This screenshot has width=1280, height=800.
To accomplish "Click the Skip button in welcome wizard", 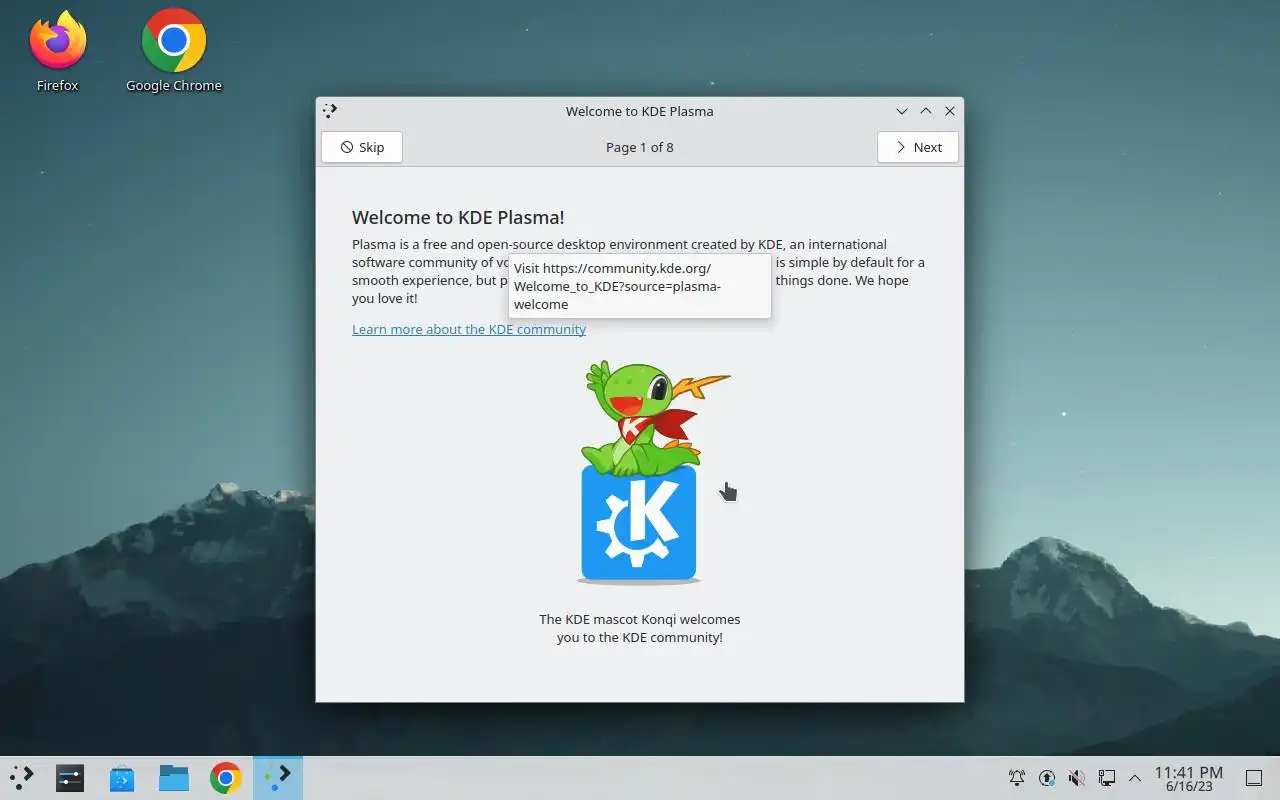I will point(361,147).
